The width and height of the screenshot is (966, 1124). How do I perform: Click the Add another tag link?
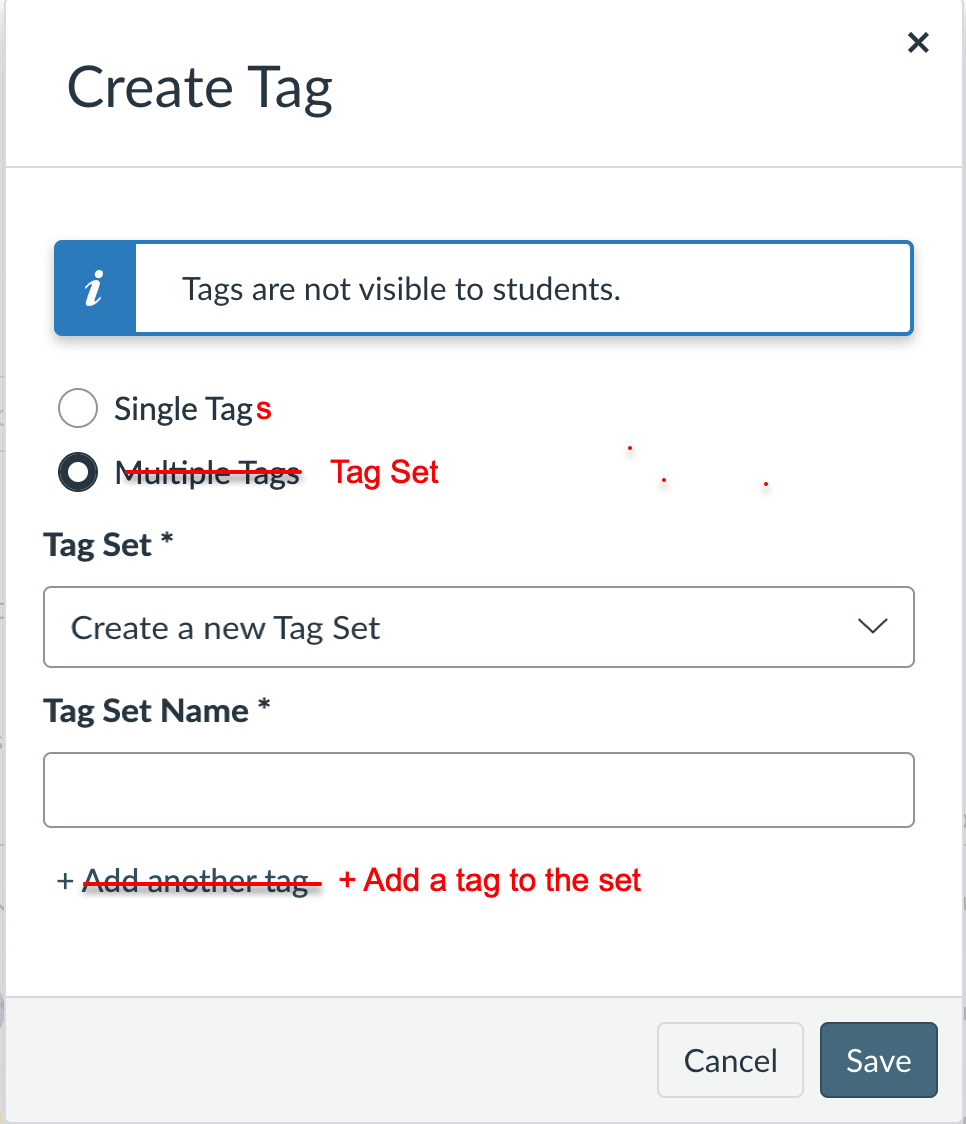click(196, 880)
